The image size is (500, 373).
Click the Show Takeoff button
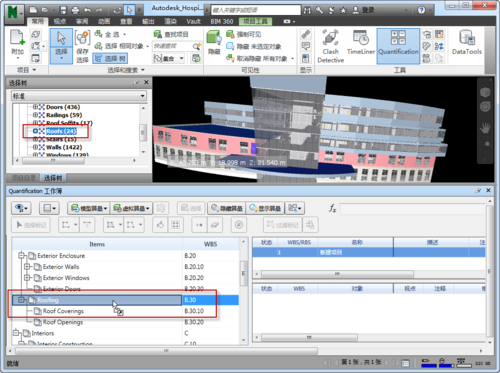265,208
